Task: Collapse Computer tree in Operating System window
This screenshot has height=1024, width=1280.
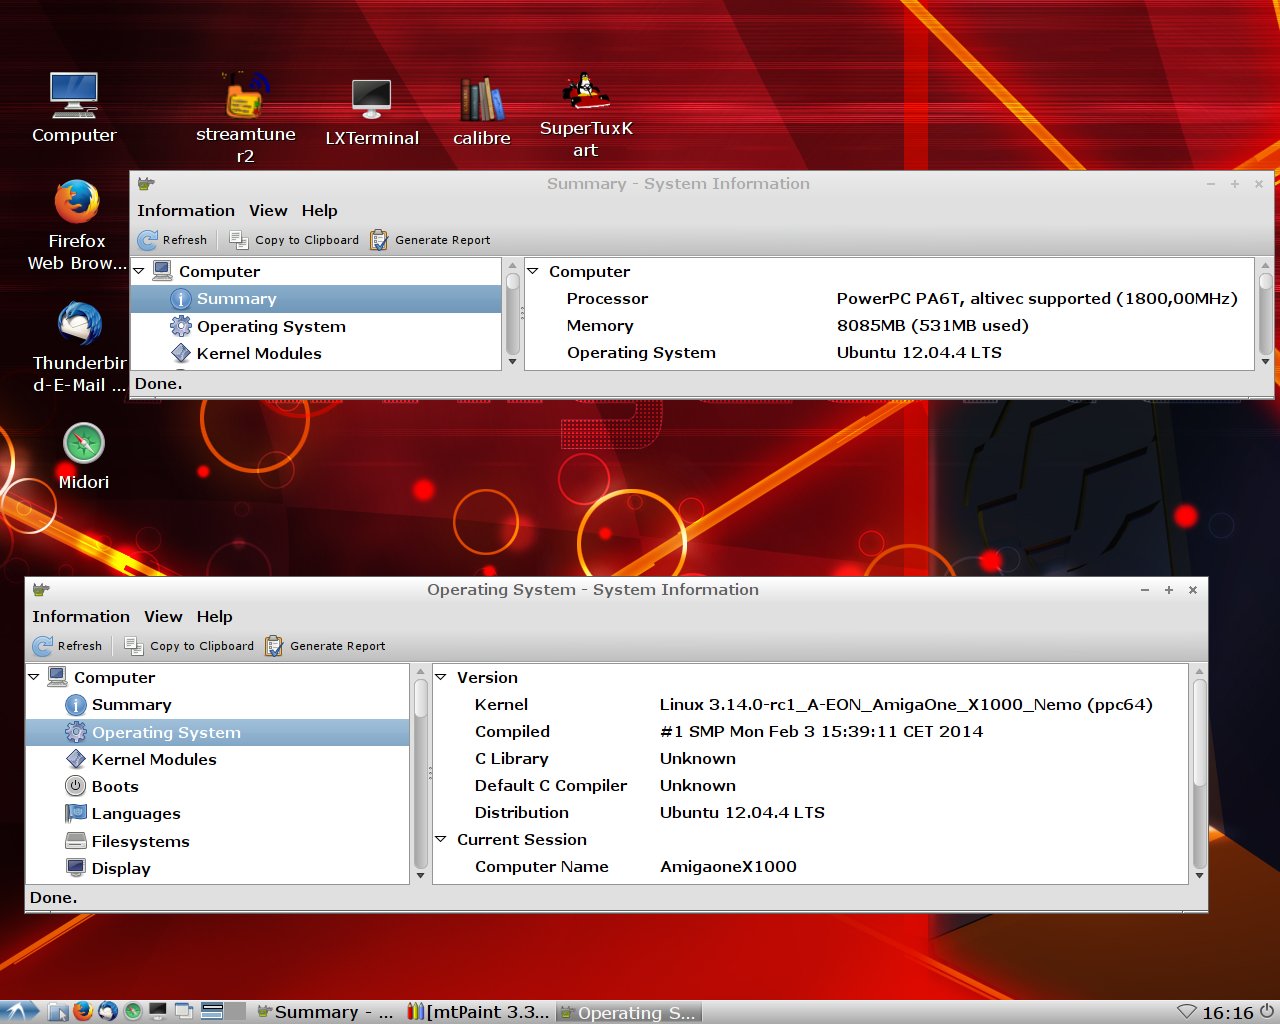Action: coord(34,677)
